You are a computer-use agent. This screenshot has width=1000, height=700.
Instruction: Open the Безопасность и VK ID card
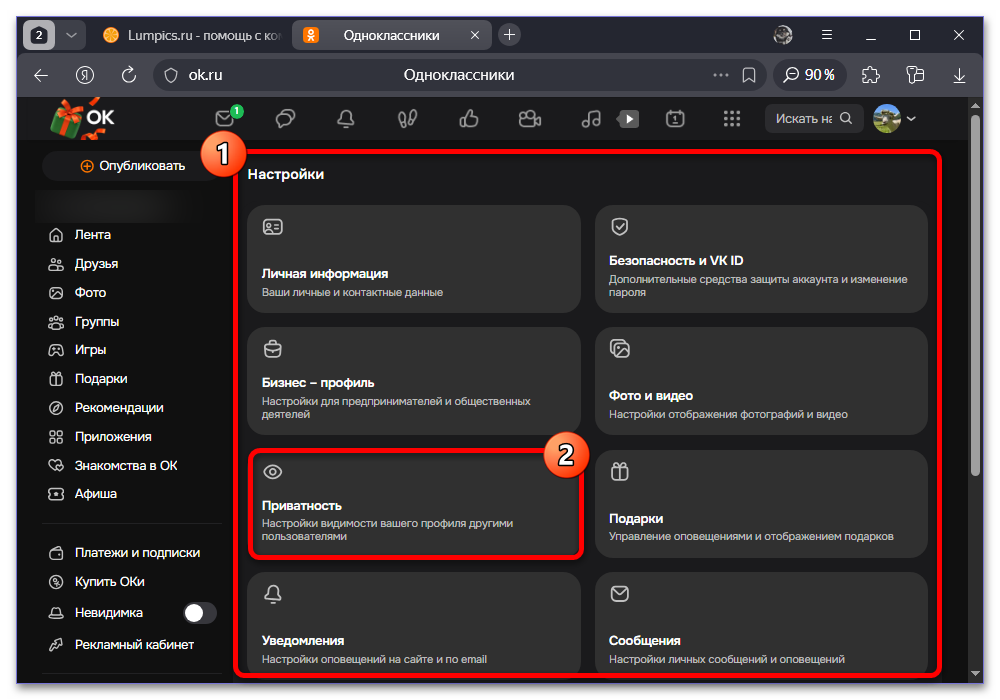(761, 259)
